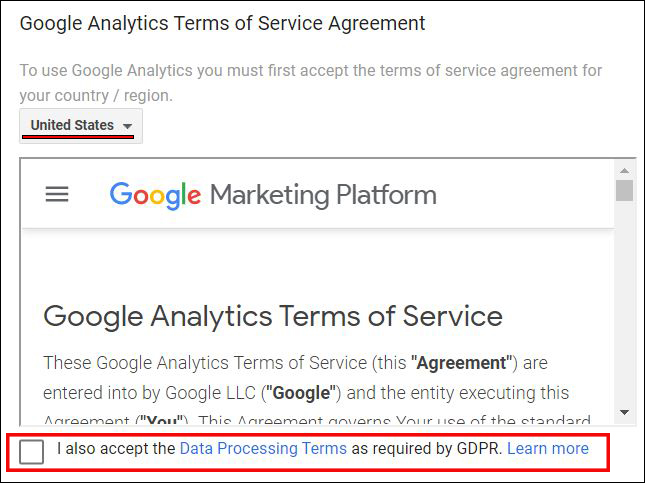Click the Google Analytics Terms of Service heading
Viewport: 645px width, 483px height.
tap(273, 316)
